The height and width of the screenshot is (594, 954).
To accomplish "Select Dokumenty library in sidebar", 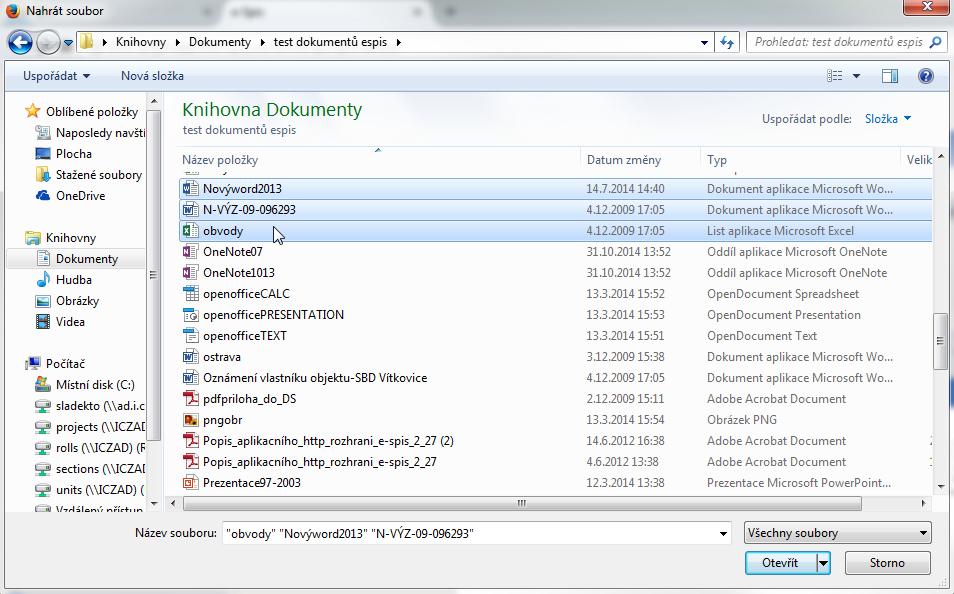I will point(86,259).
